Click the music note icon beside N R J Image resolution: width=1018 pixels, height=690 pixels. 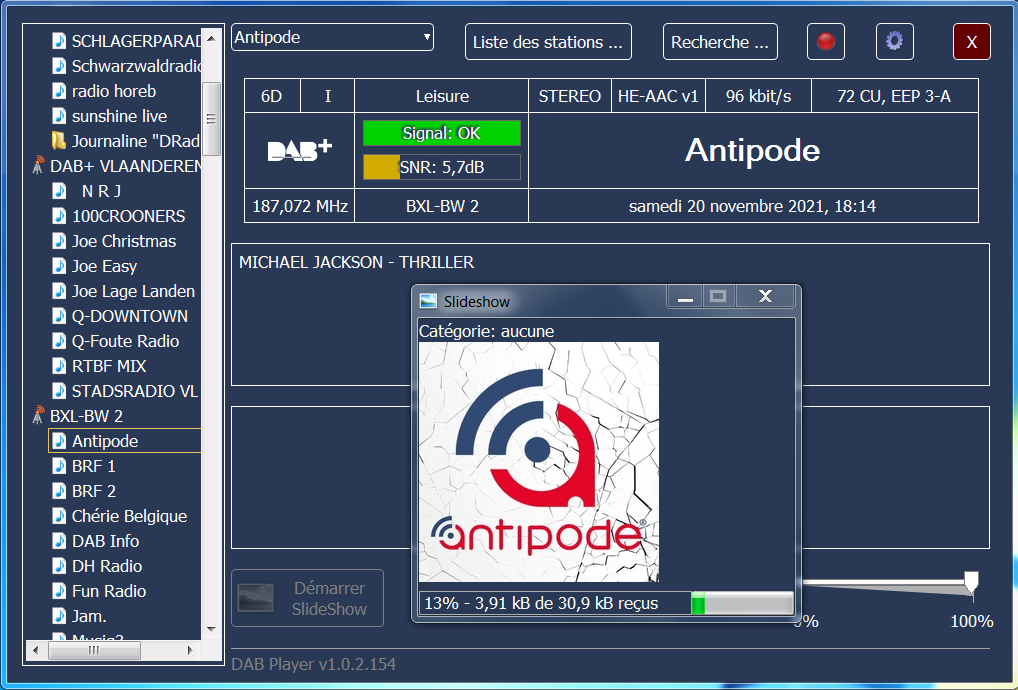point(59,191)
